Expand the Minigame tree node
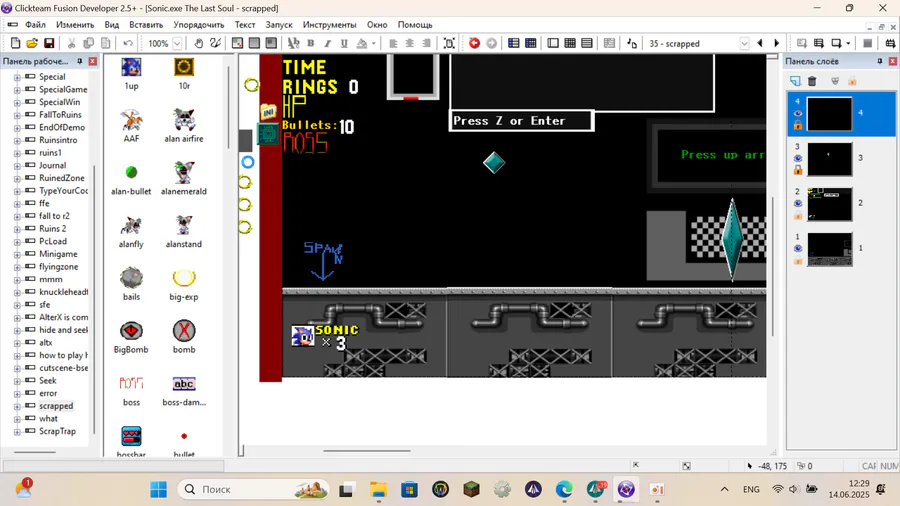The height and width of the screenshot is (506, 900). pyautogui.click(x=17, y=254)
